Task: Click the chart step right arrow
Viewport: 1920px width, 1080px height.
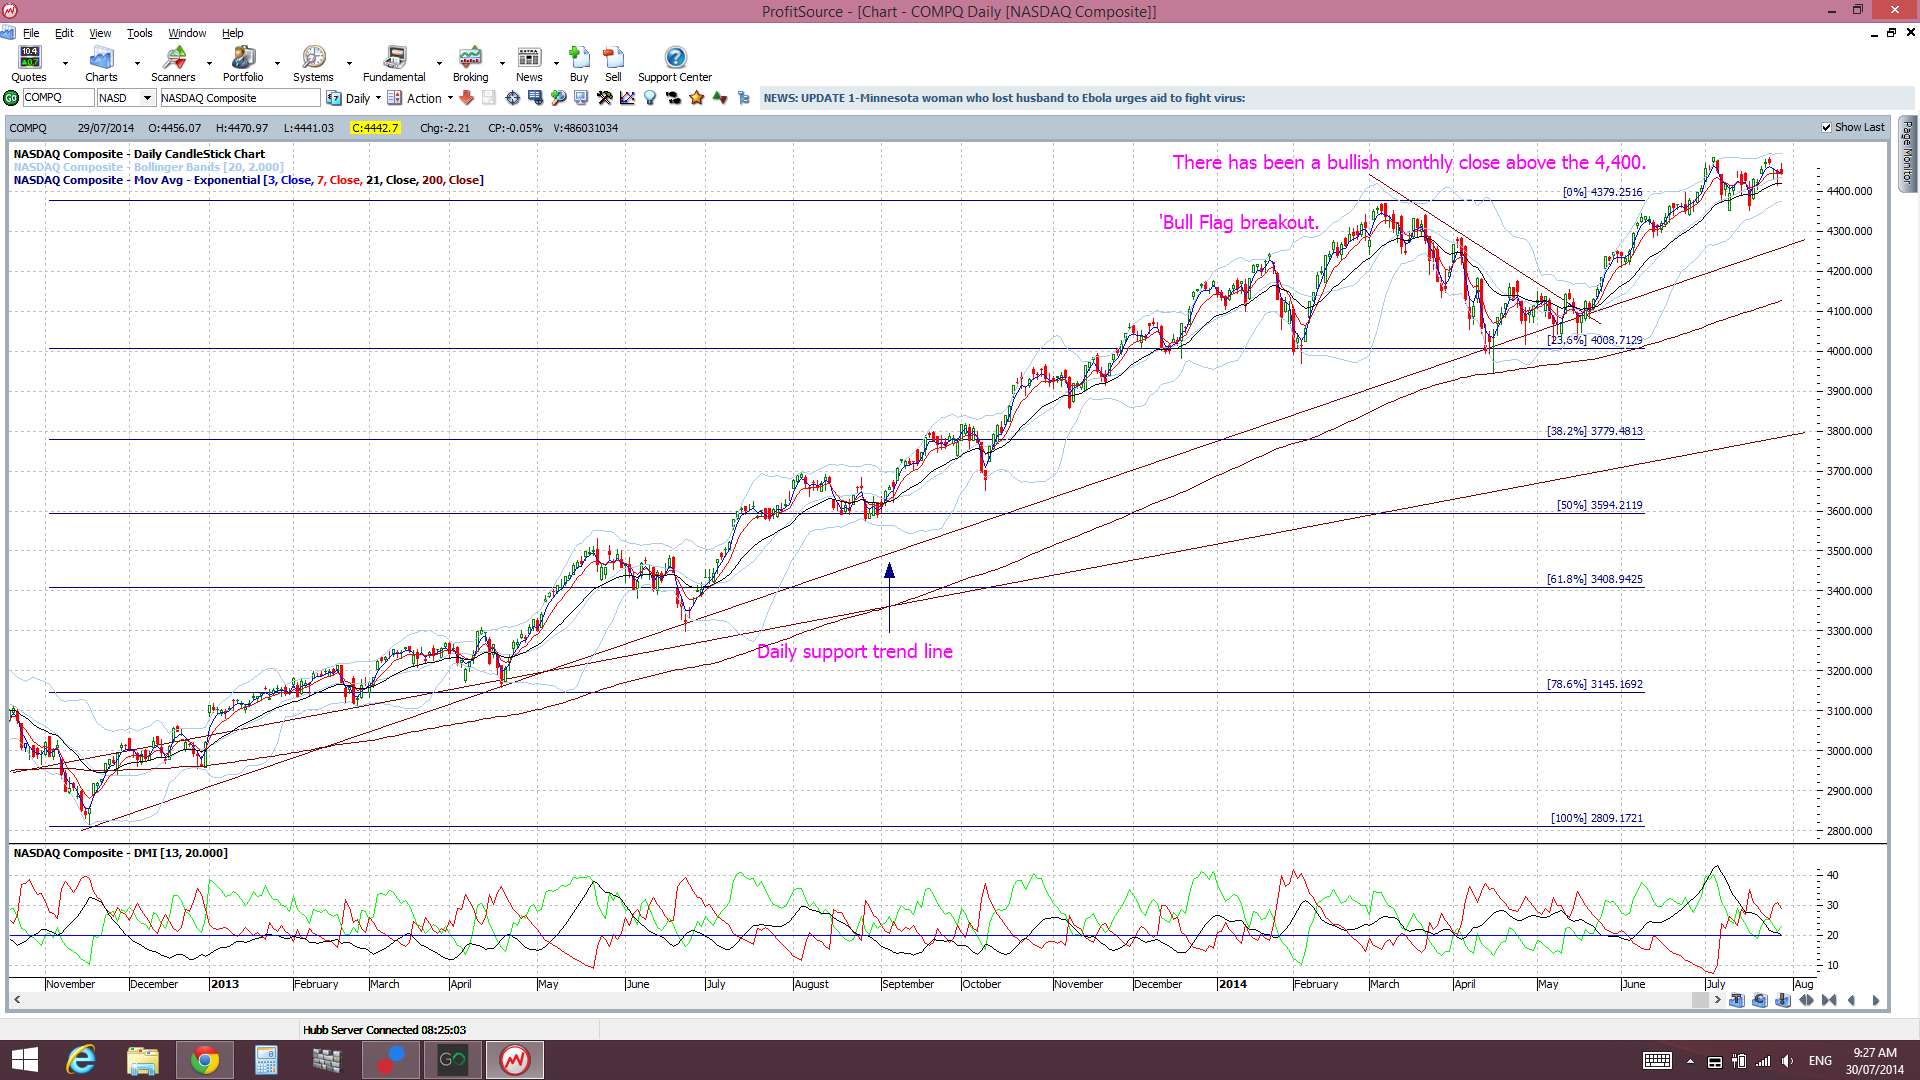Action: (1875, 1000)
